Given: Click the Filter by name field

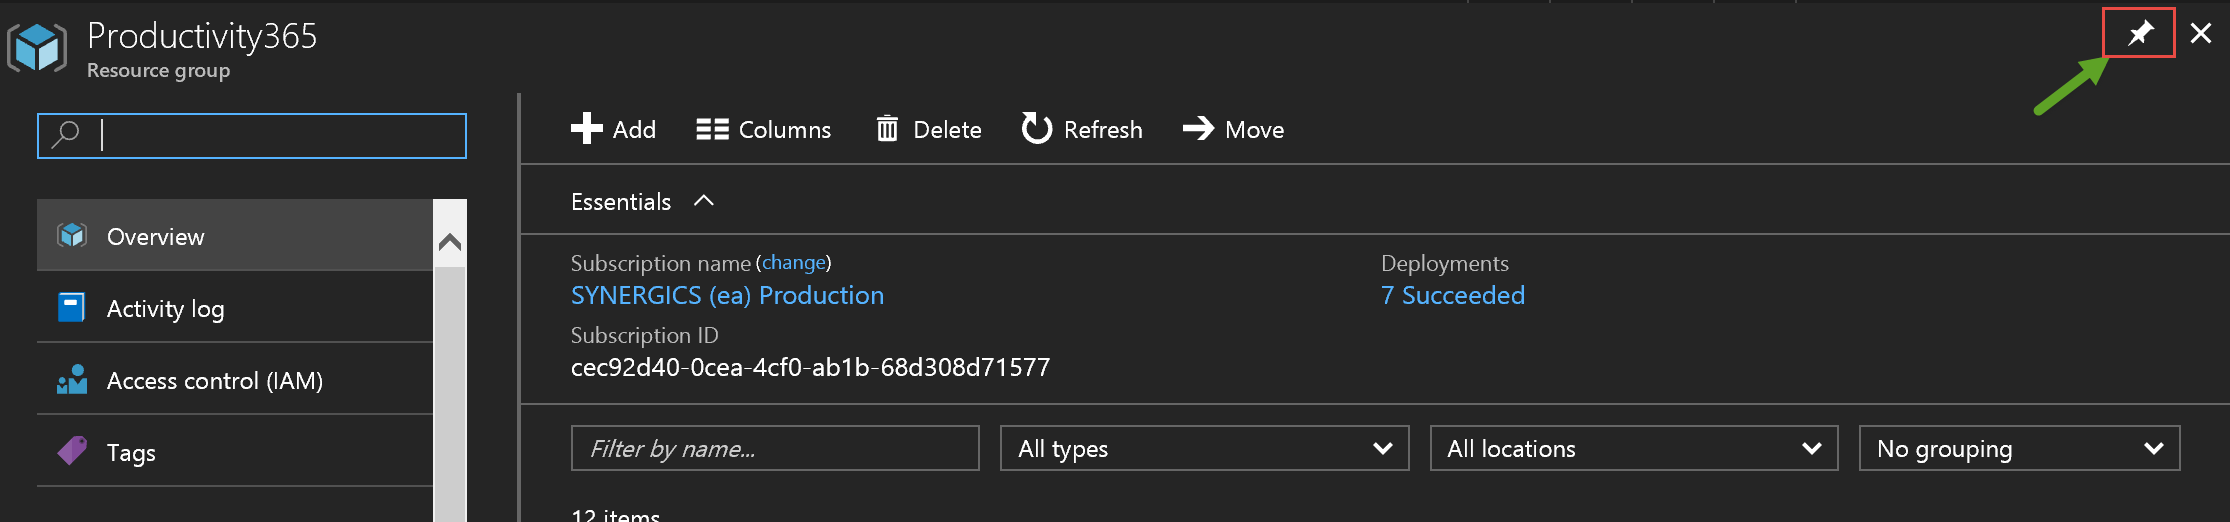Looking at the screenshot, I should coord(775,448).
